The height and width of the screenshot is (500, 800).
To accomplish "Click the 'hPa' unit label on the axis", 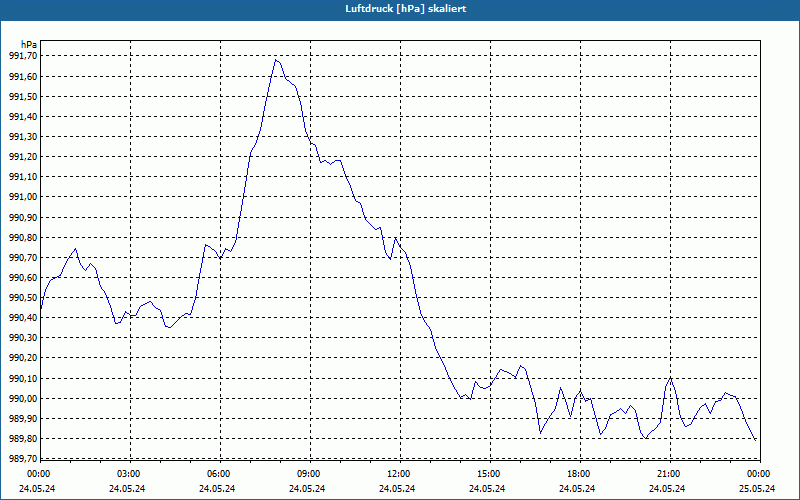I will coord(29,45).
